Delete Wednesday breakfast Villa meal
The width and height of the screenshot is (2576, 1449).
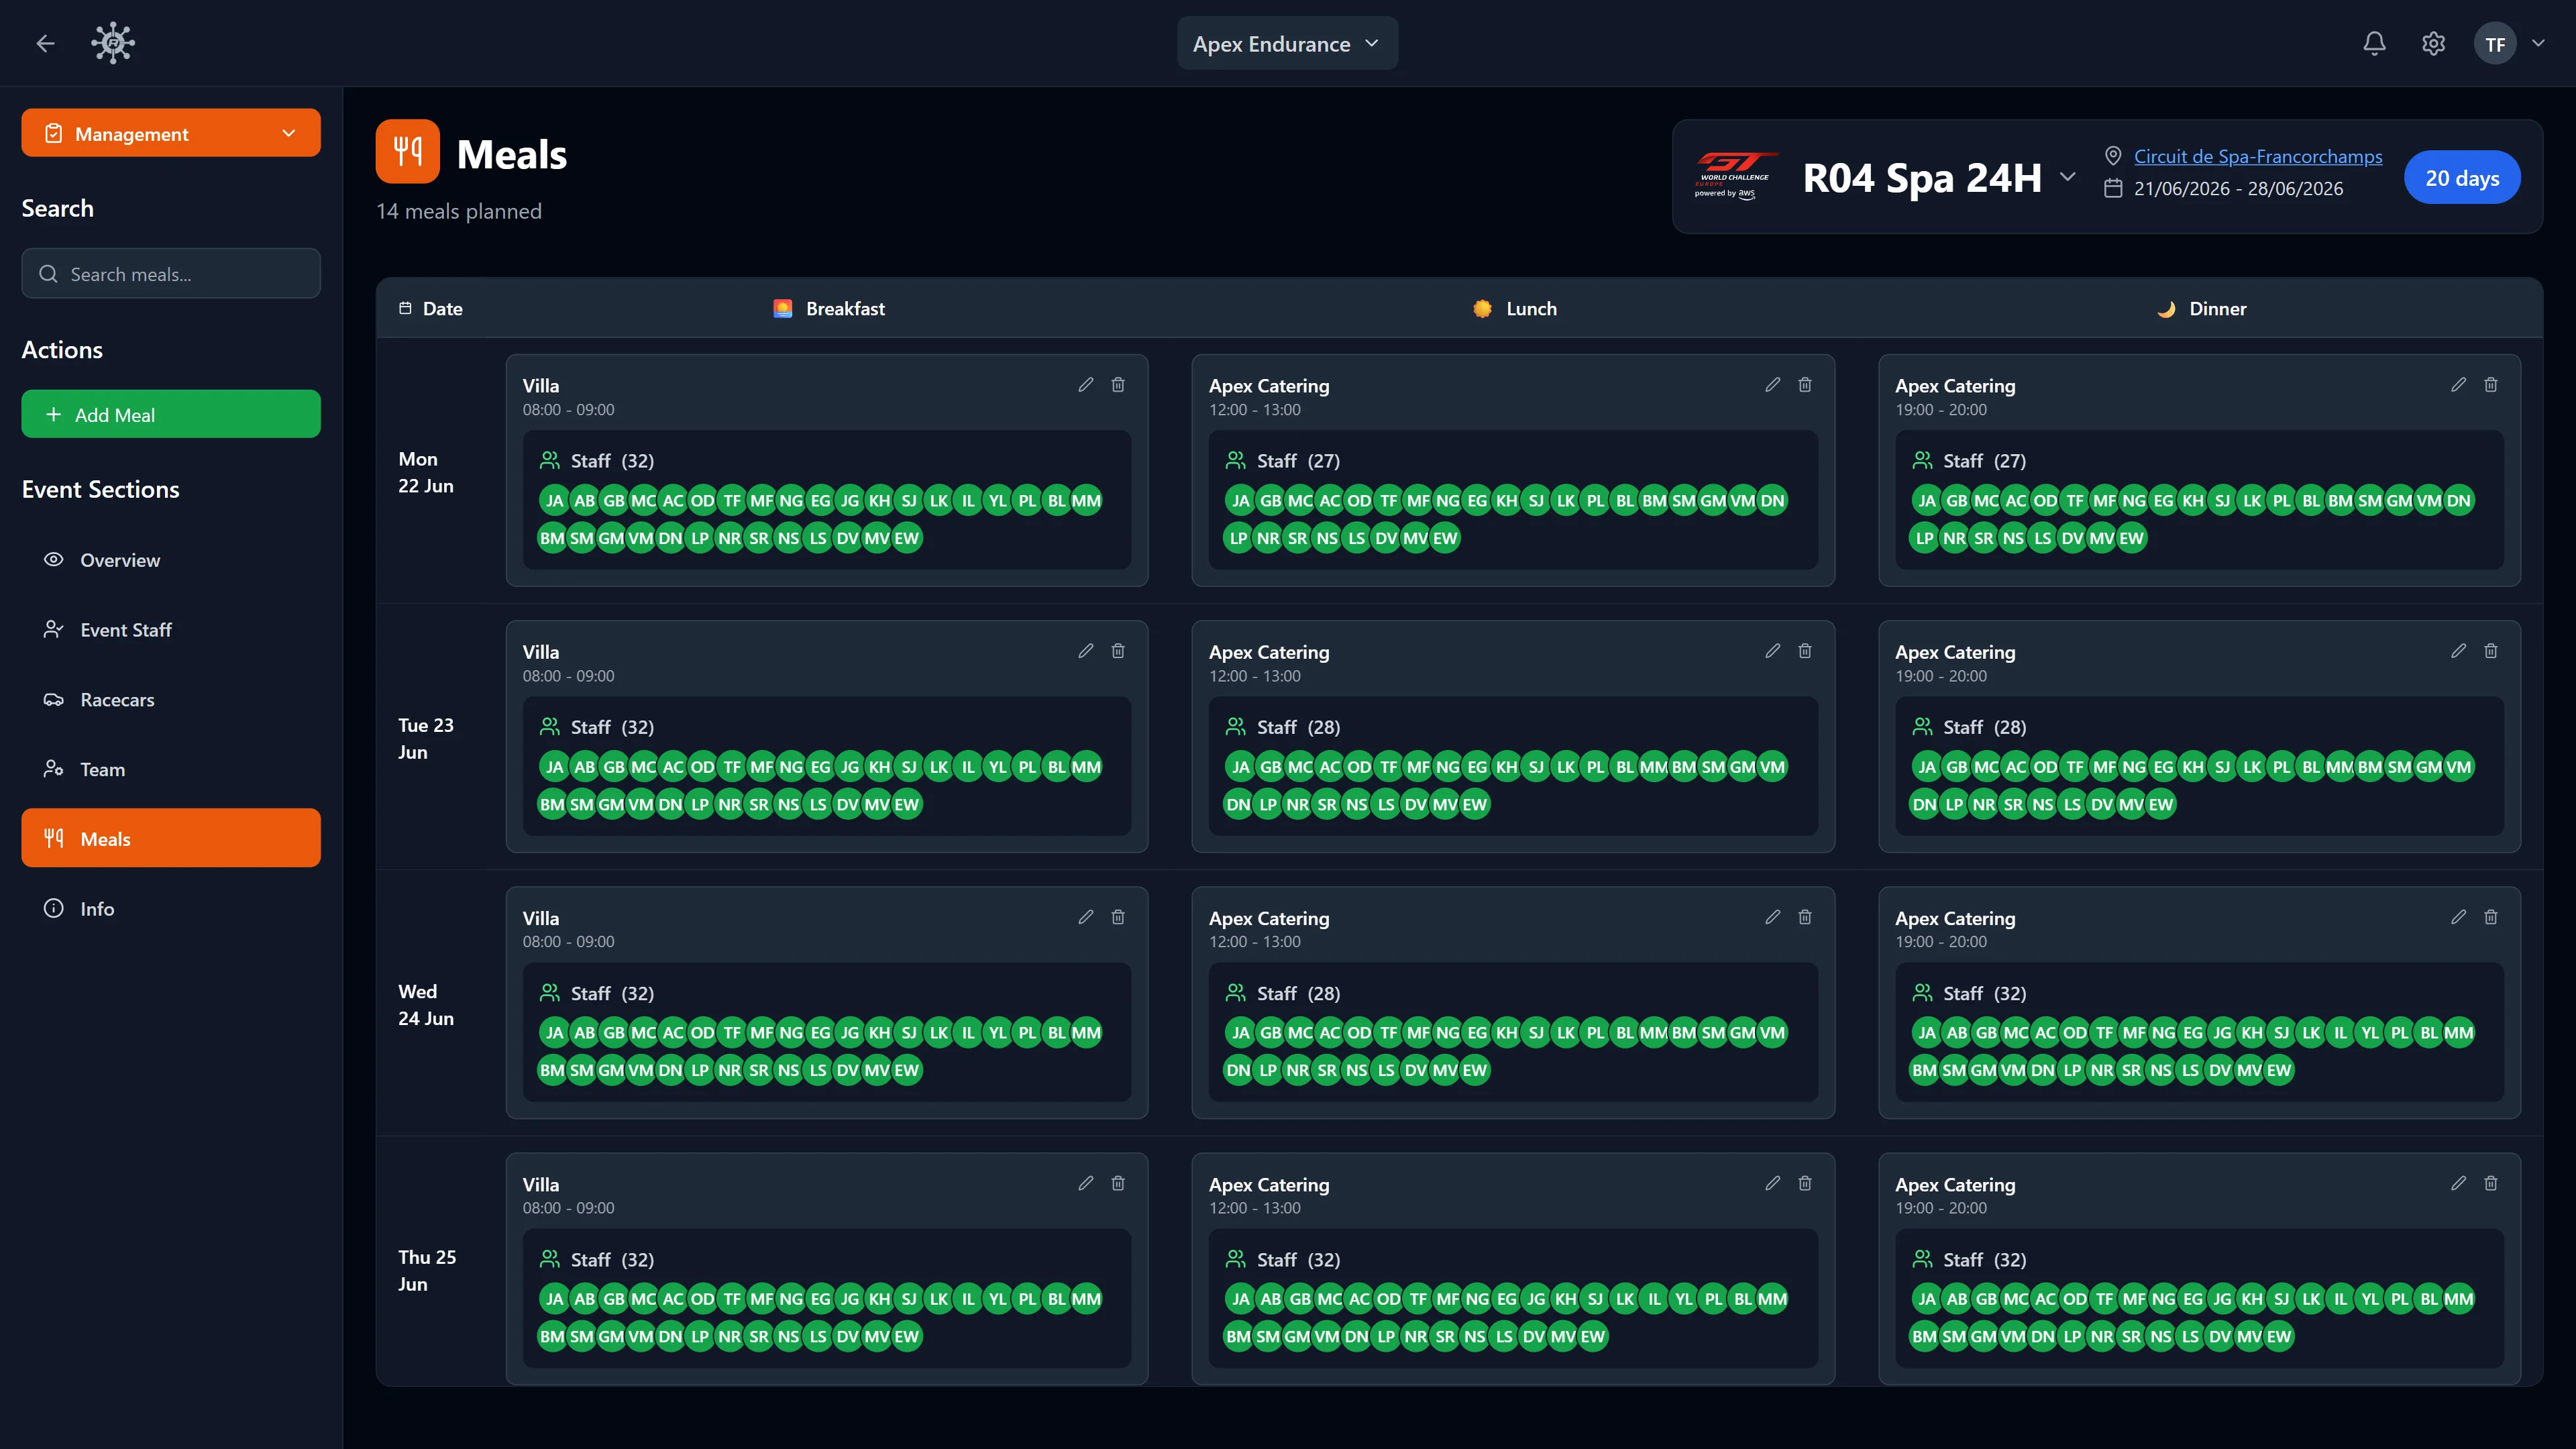1118,917
